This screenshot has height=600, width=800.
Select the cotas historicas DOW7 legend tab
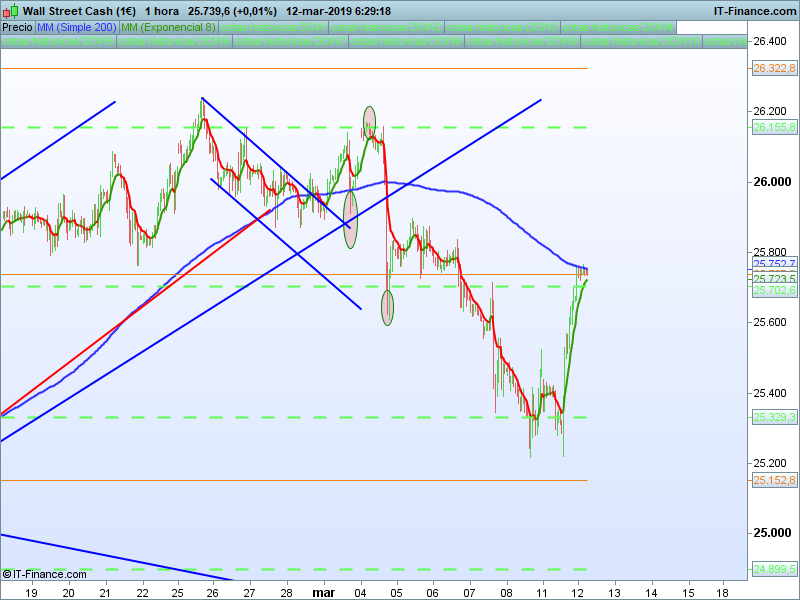tap(290, 41)
